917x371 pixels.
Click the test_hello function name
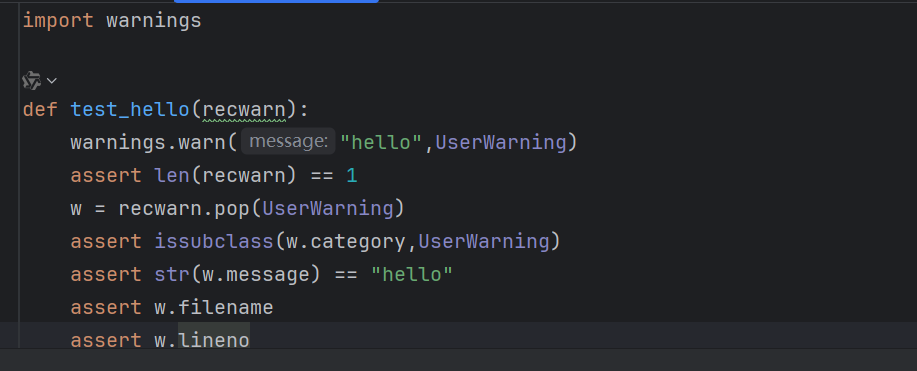click(130, 109)
